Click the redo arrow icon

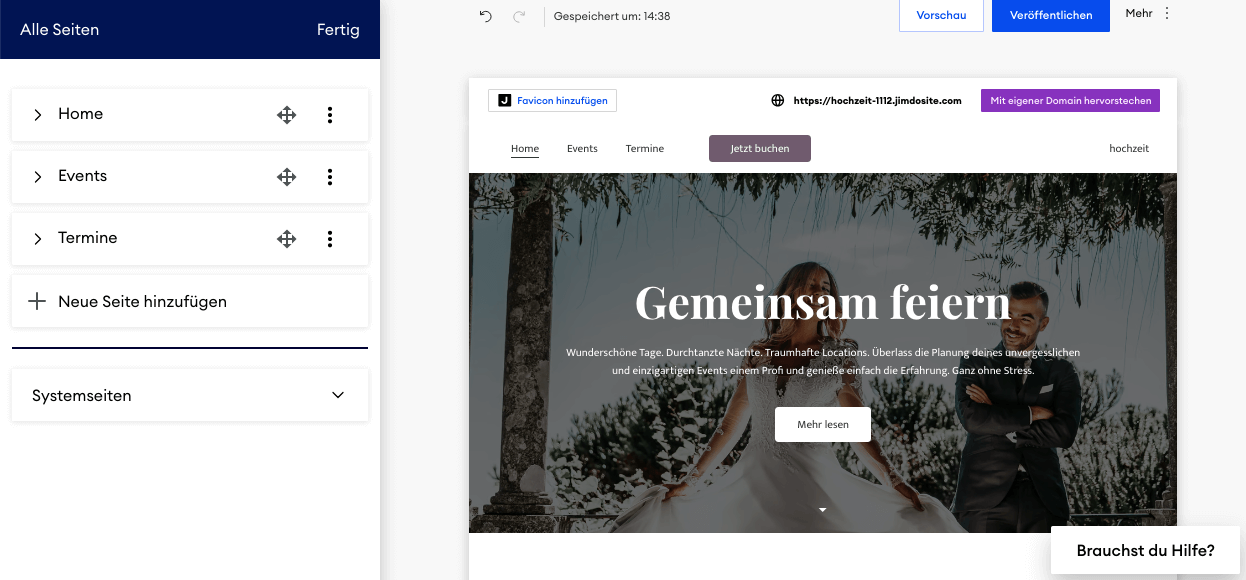click(x=519, y=16)
